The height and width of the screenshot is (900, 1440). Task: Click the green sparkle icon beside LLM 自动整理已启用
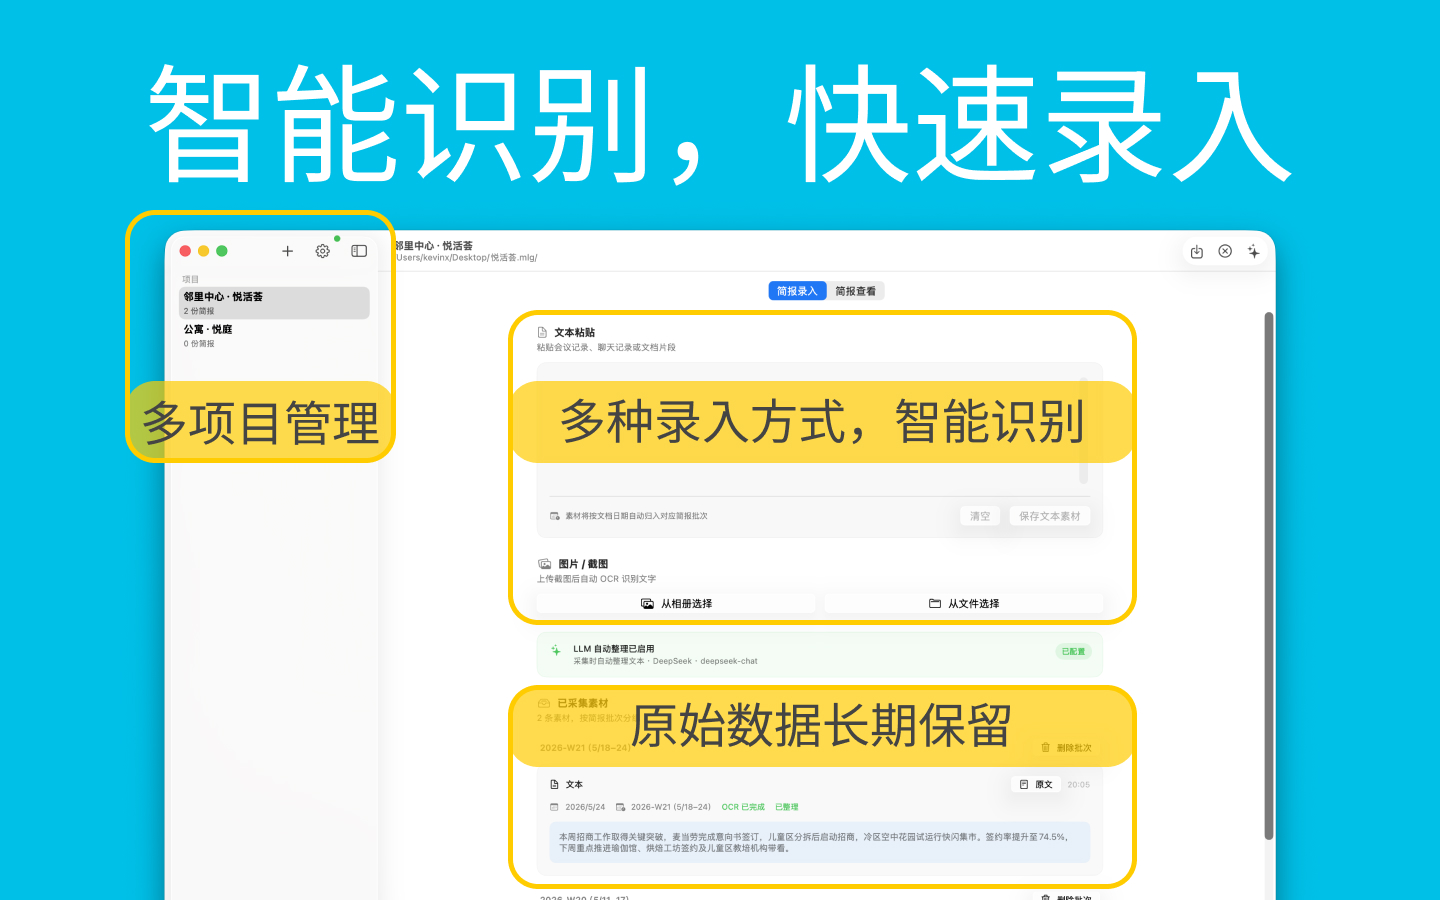(555, 650)
